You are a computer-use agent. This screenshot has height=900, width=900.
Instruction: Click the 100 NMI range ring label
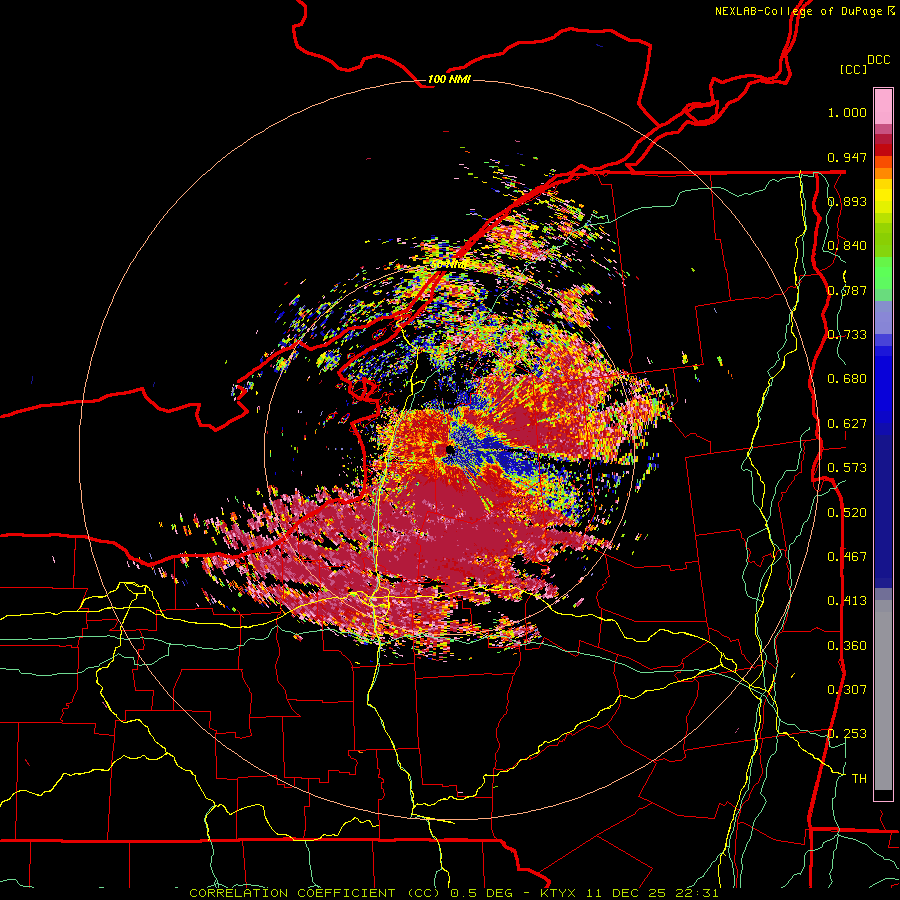(x=449, y=79)
